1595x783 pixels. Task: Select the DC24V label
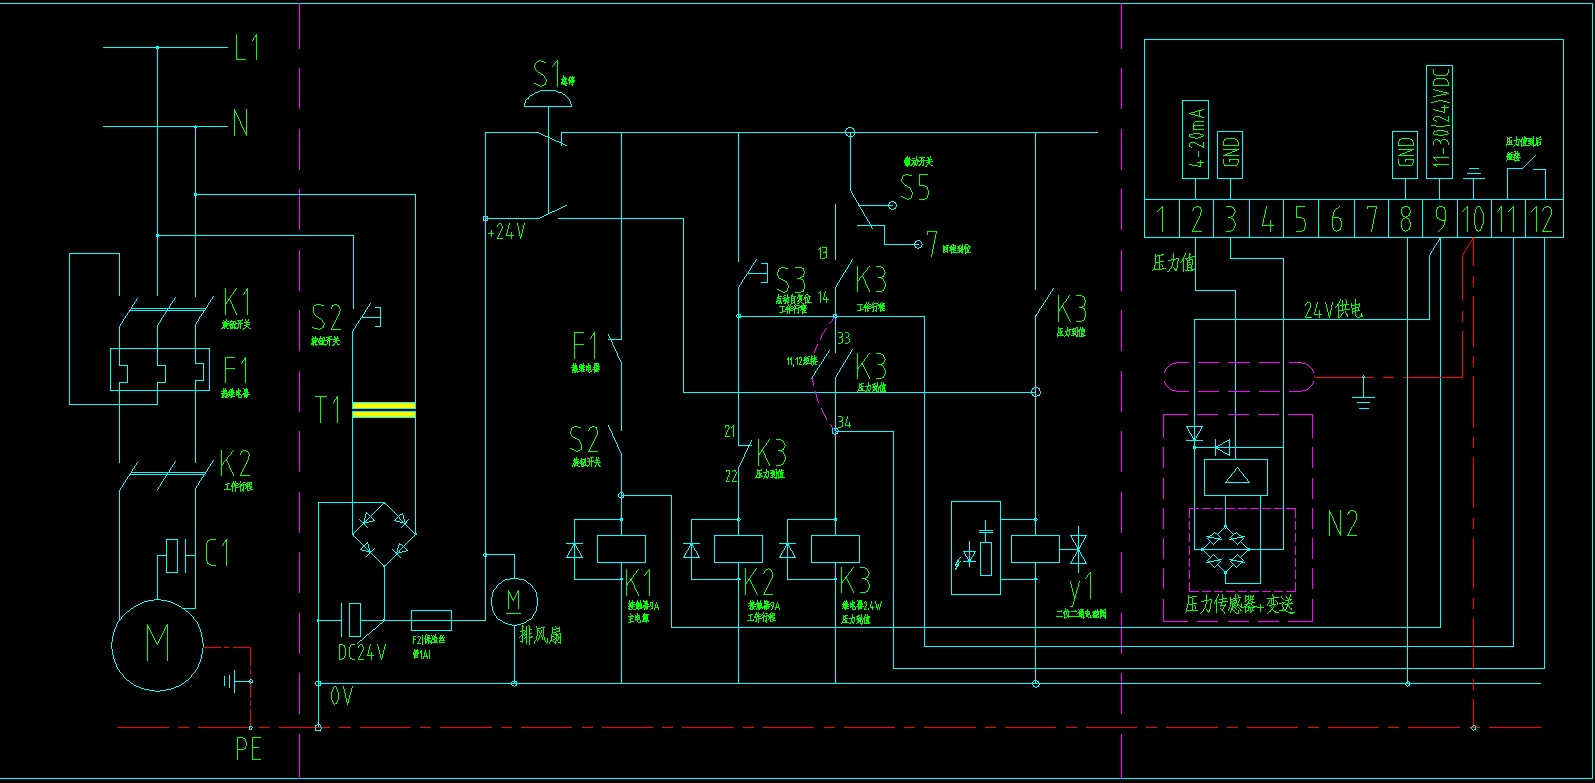pos(362,652)
